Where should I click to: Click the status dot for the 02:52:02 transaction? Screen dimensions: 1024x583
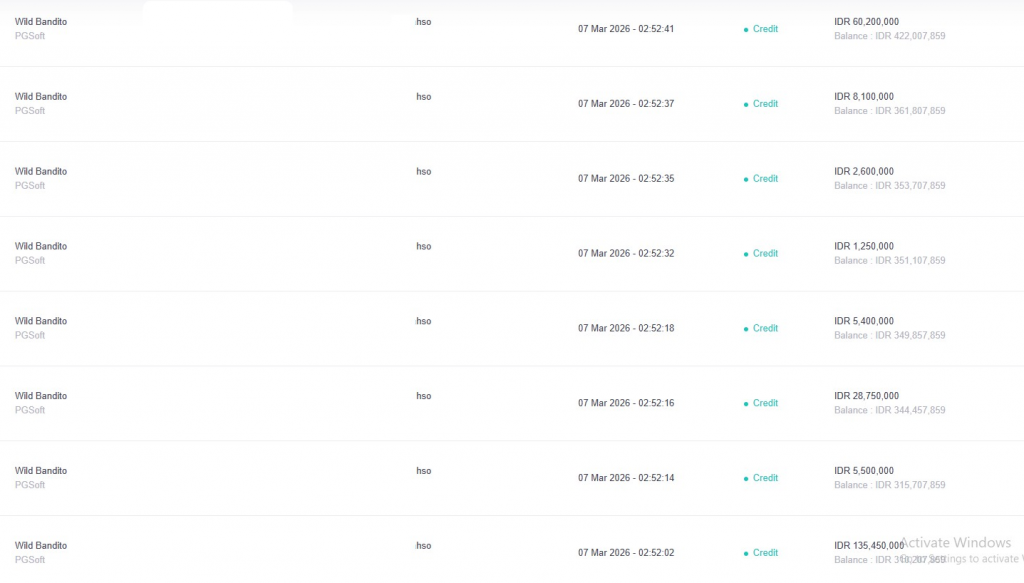coord(746,553)
